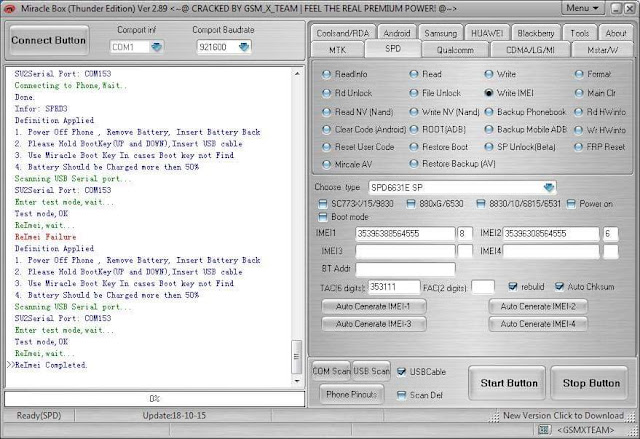Enable the Scan Def checkbox
640x439 pixels.
click(x=402, y=395)
